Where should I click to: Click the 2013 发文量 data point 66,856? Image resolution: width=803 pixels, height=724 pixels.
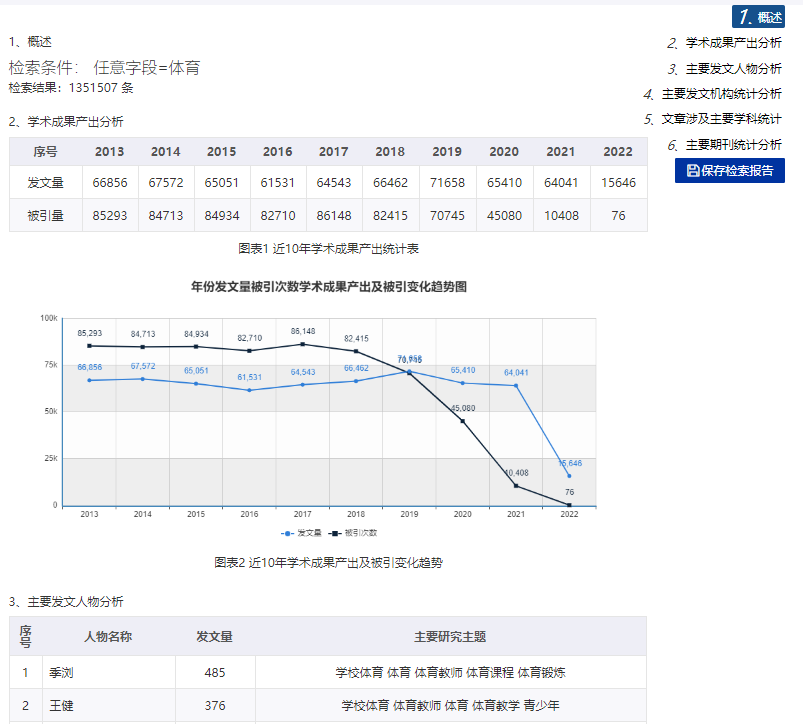89,380
